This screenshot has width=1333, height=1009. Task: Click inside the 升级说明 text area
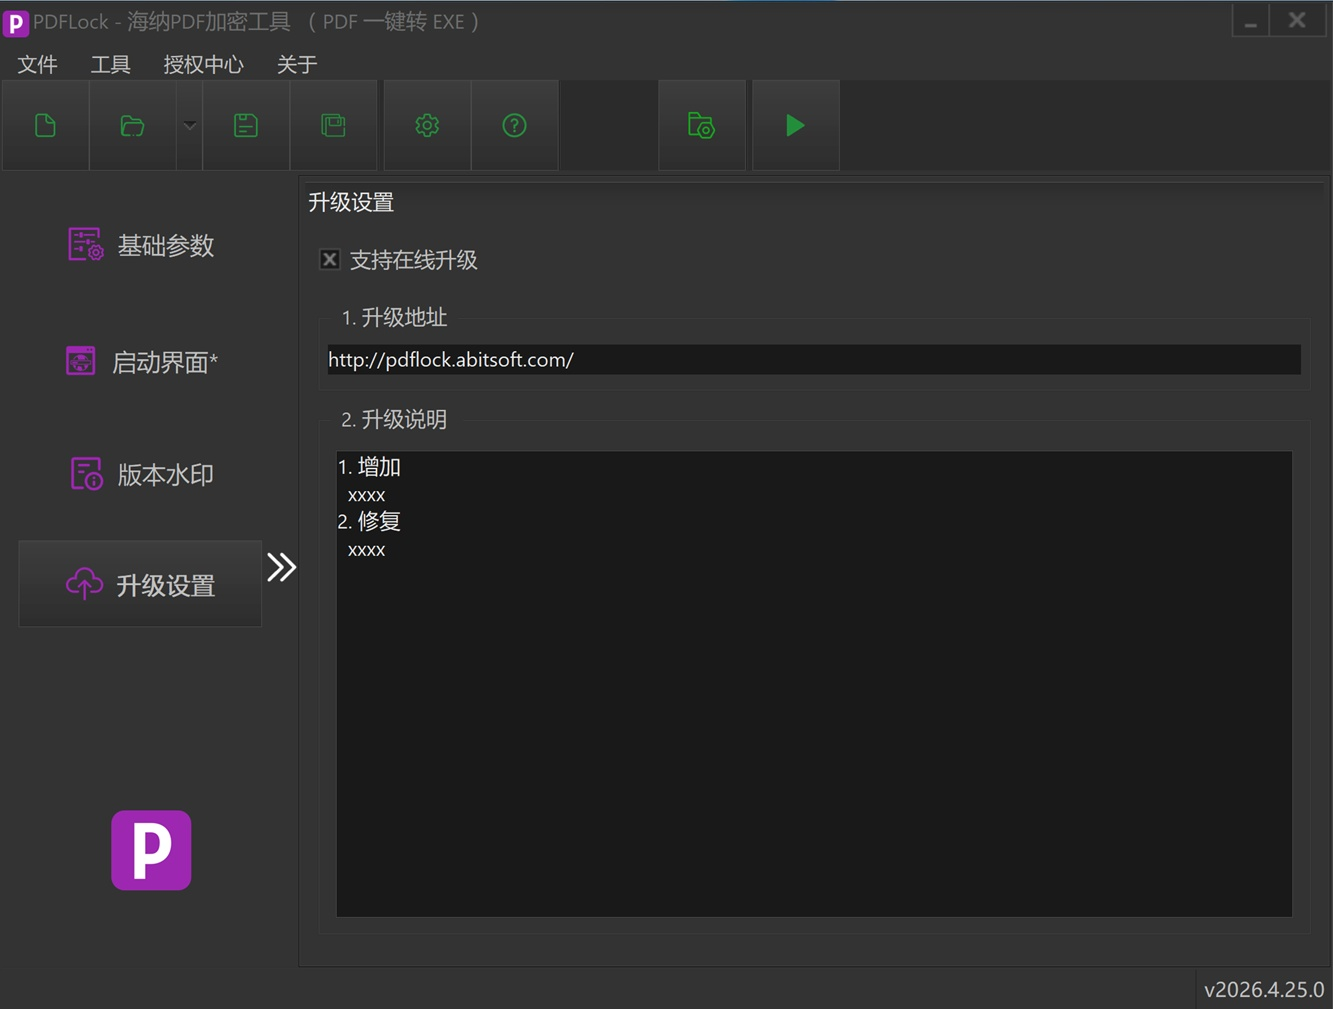[814, 684]
